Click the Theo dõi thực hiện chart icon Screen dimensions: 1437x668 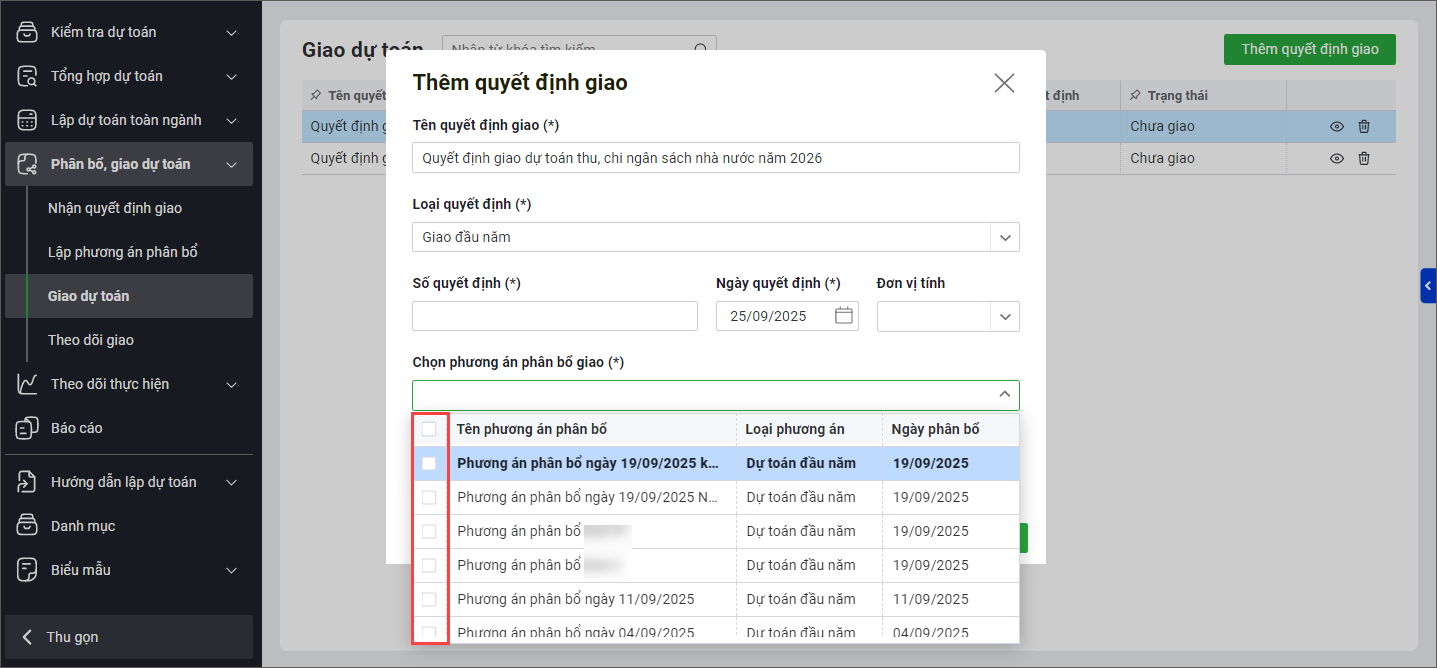click(28, 384)
